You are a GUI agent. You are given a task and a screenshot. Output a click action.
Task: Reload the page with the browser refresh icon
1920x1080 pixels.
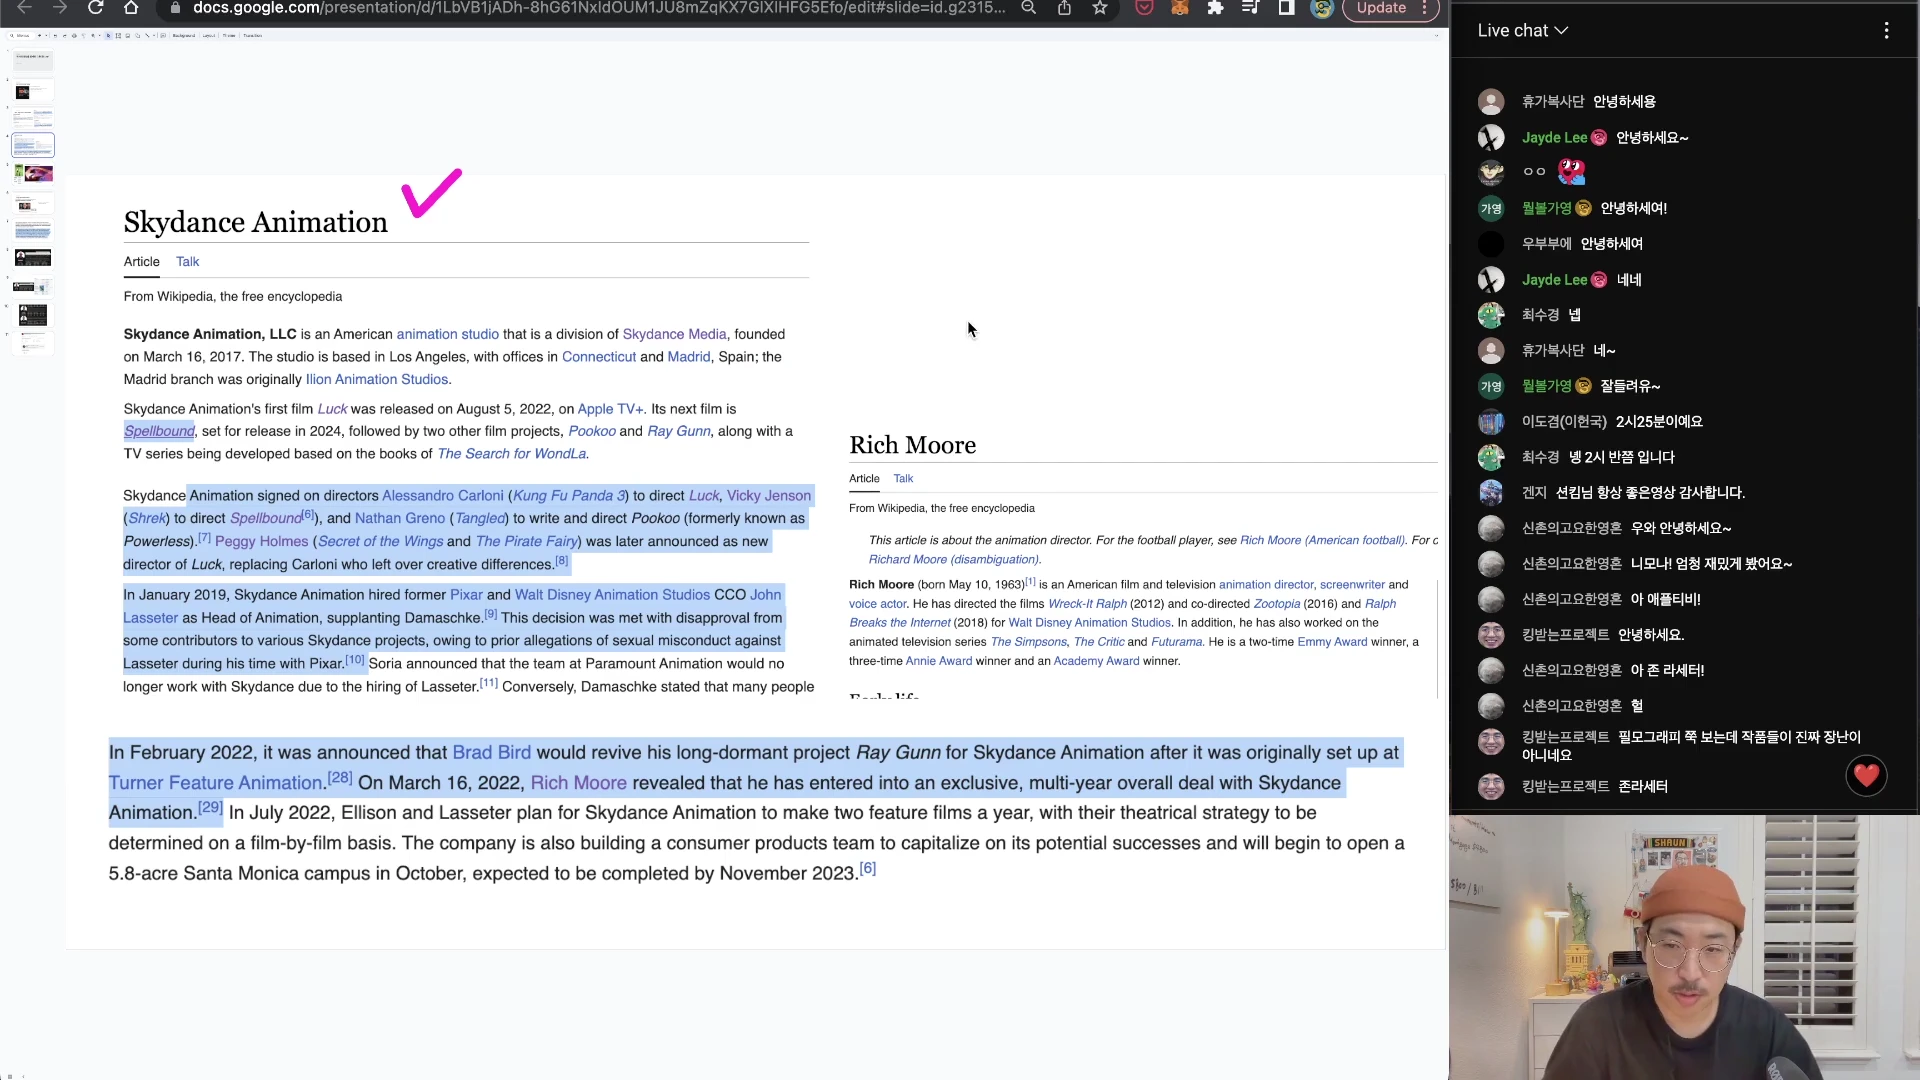click(95, 8)
